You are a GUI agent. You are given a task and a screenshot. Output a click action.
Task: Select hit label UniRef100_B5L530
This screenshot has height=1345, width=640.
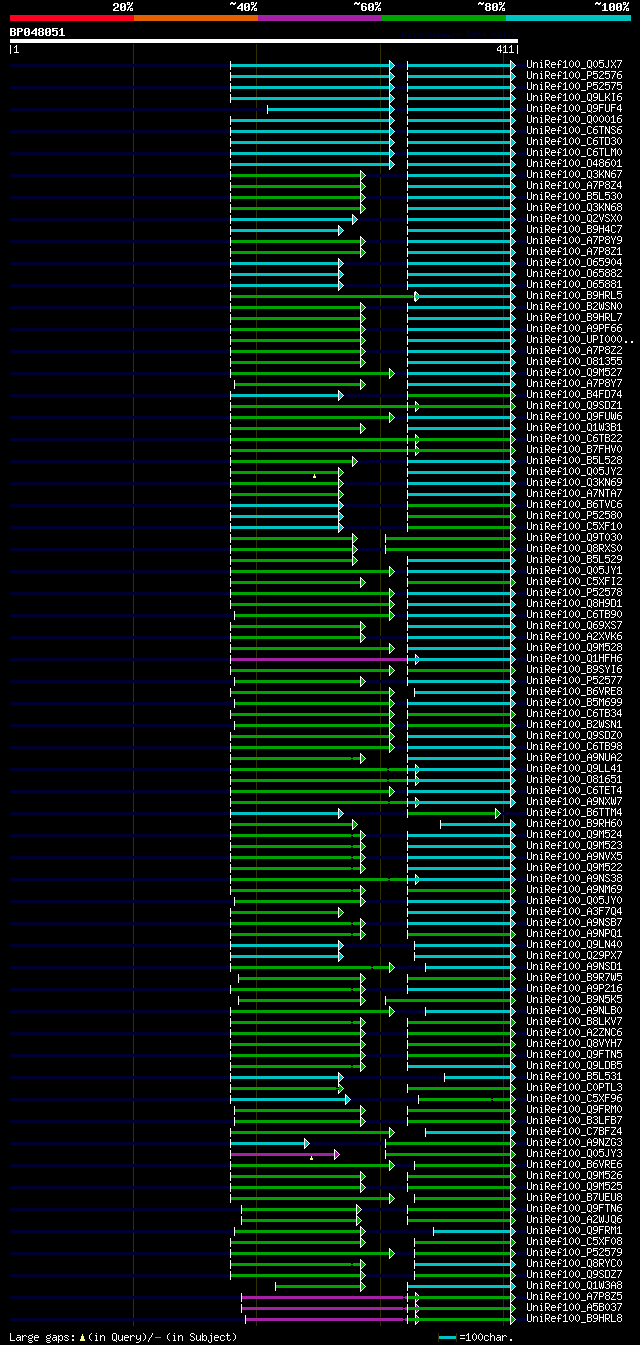(x=574, y=196)
